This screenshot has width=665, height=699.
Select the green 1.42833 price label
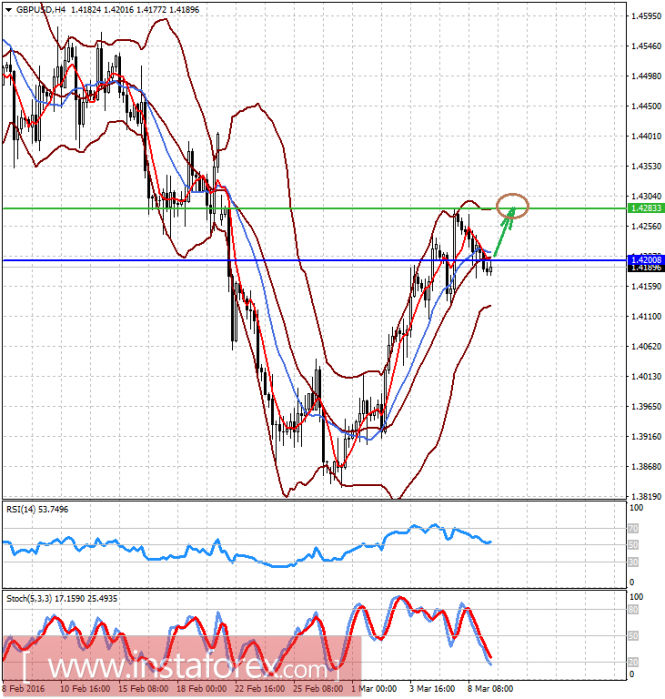click(646, 208)
